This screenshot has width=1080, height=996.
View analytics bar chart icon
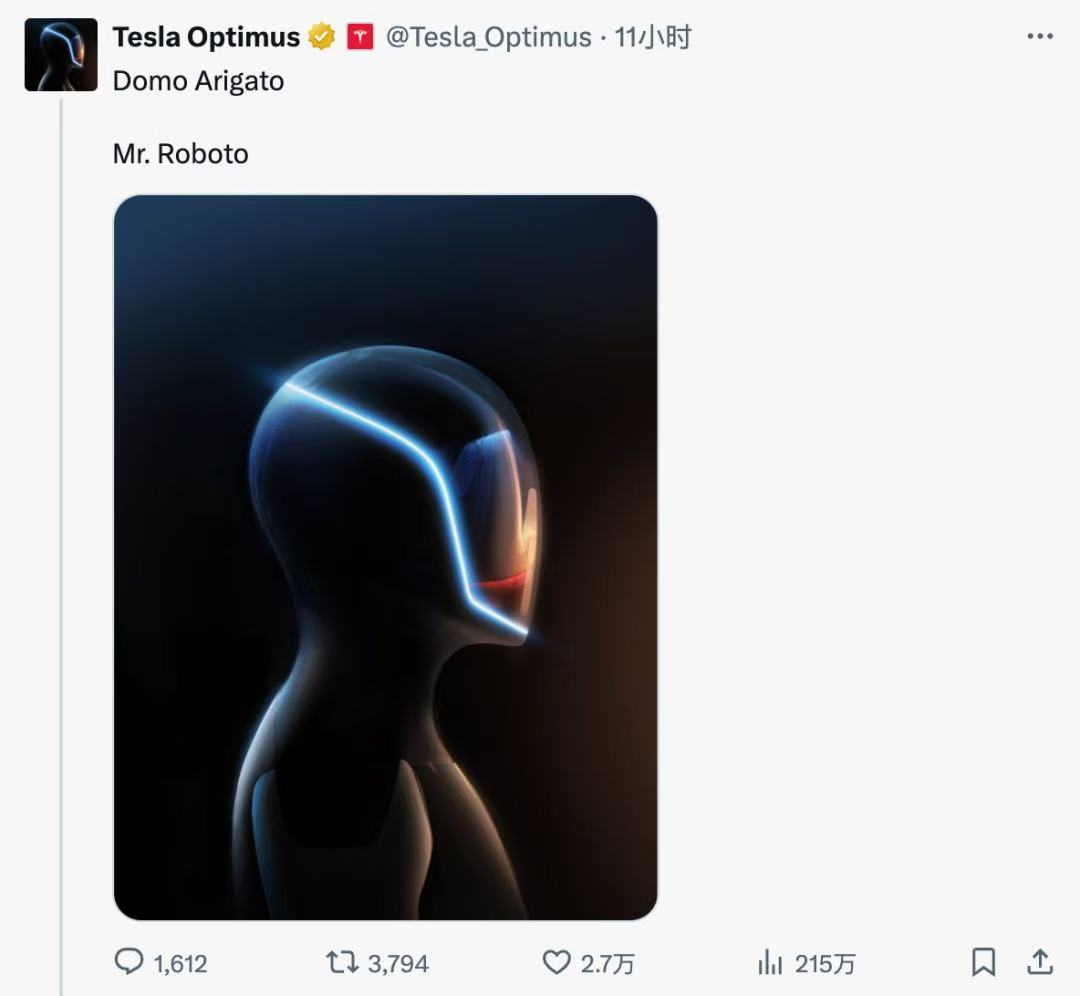click(x=770, y=962)
